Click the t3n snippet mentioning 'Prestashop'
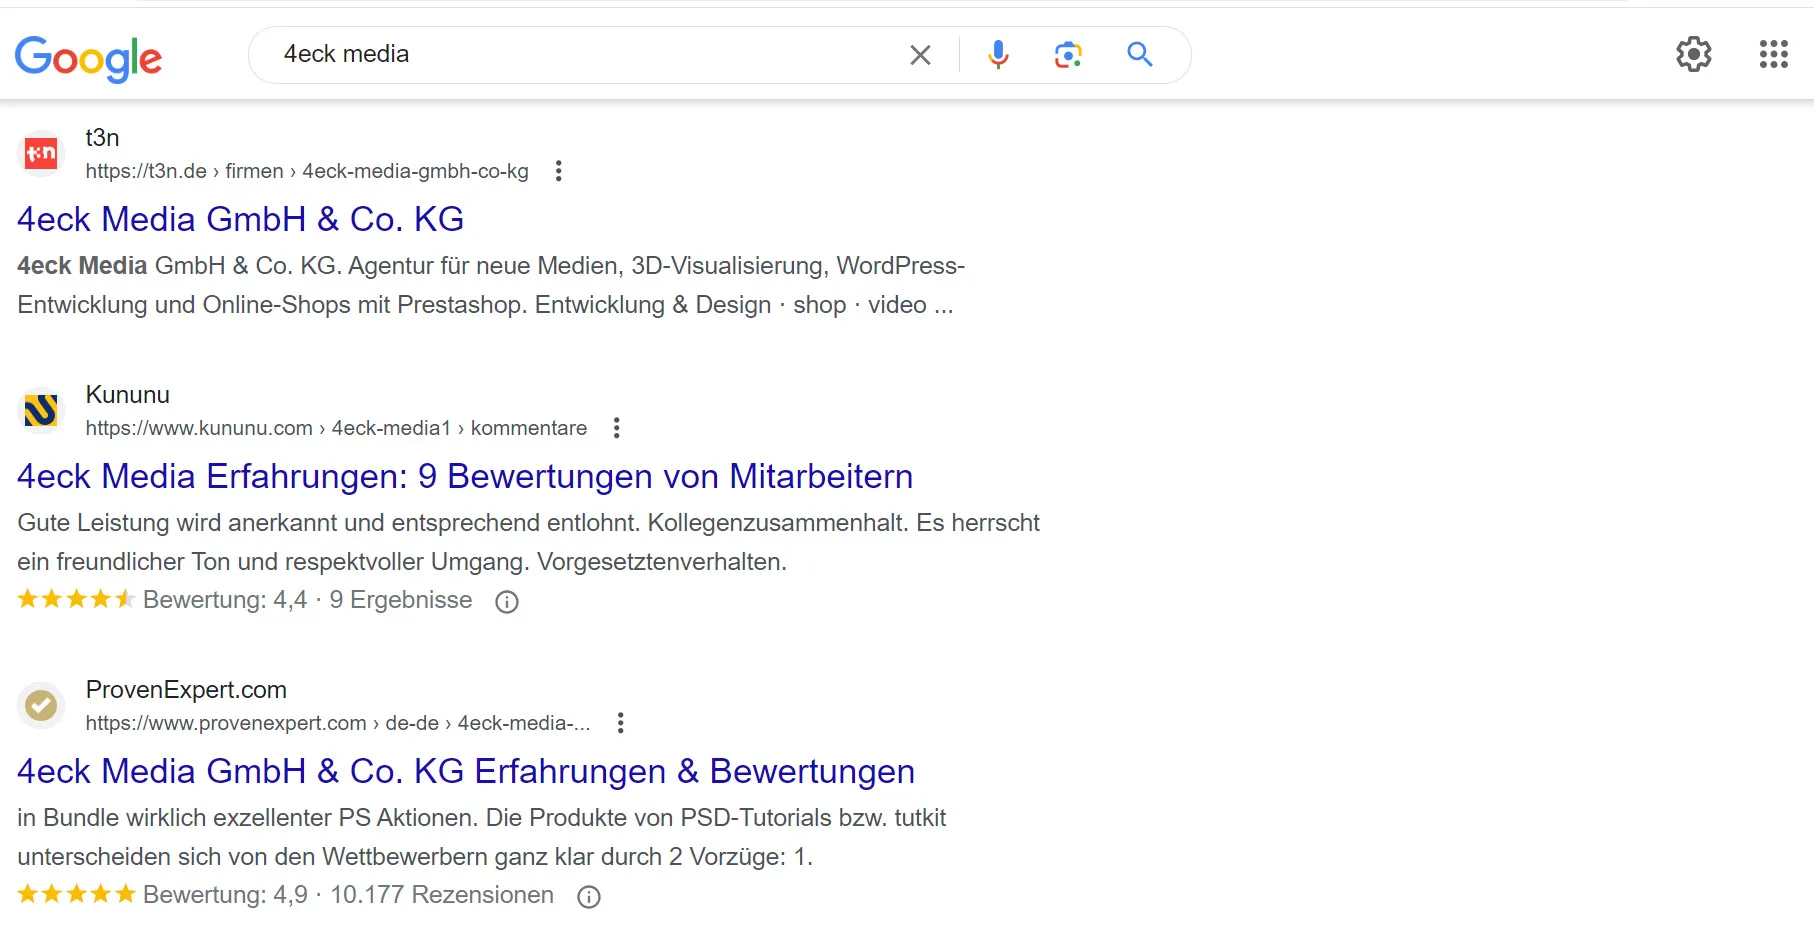 coord(491,285)
